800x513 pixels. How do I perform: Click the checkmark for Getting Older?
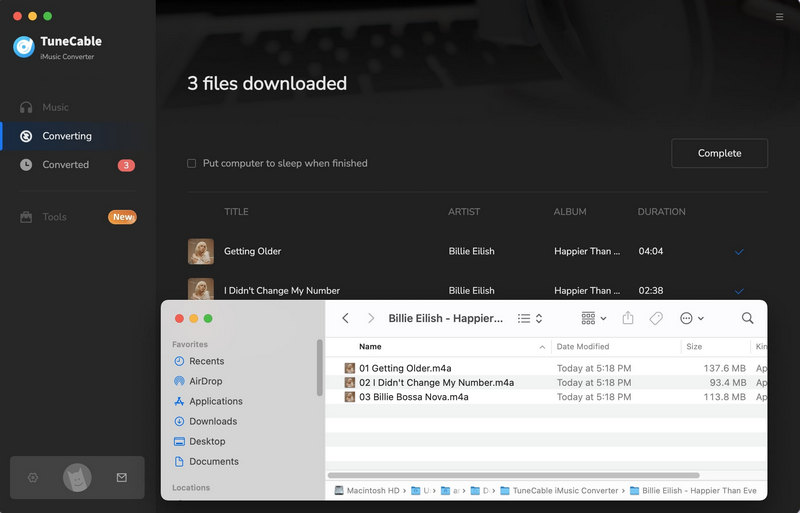pyautogui.click(x=739, y=252)
